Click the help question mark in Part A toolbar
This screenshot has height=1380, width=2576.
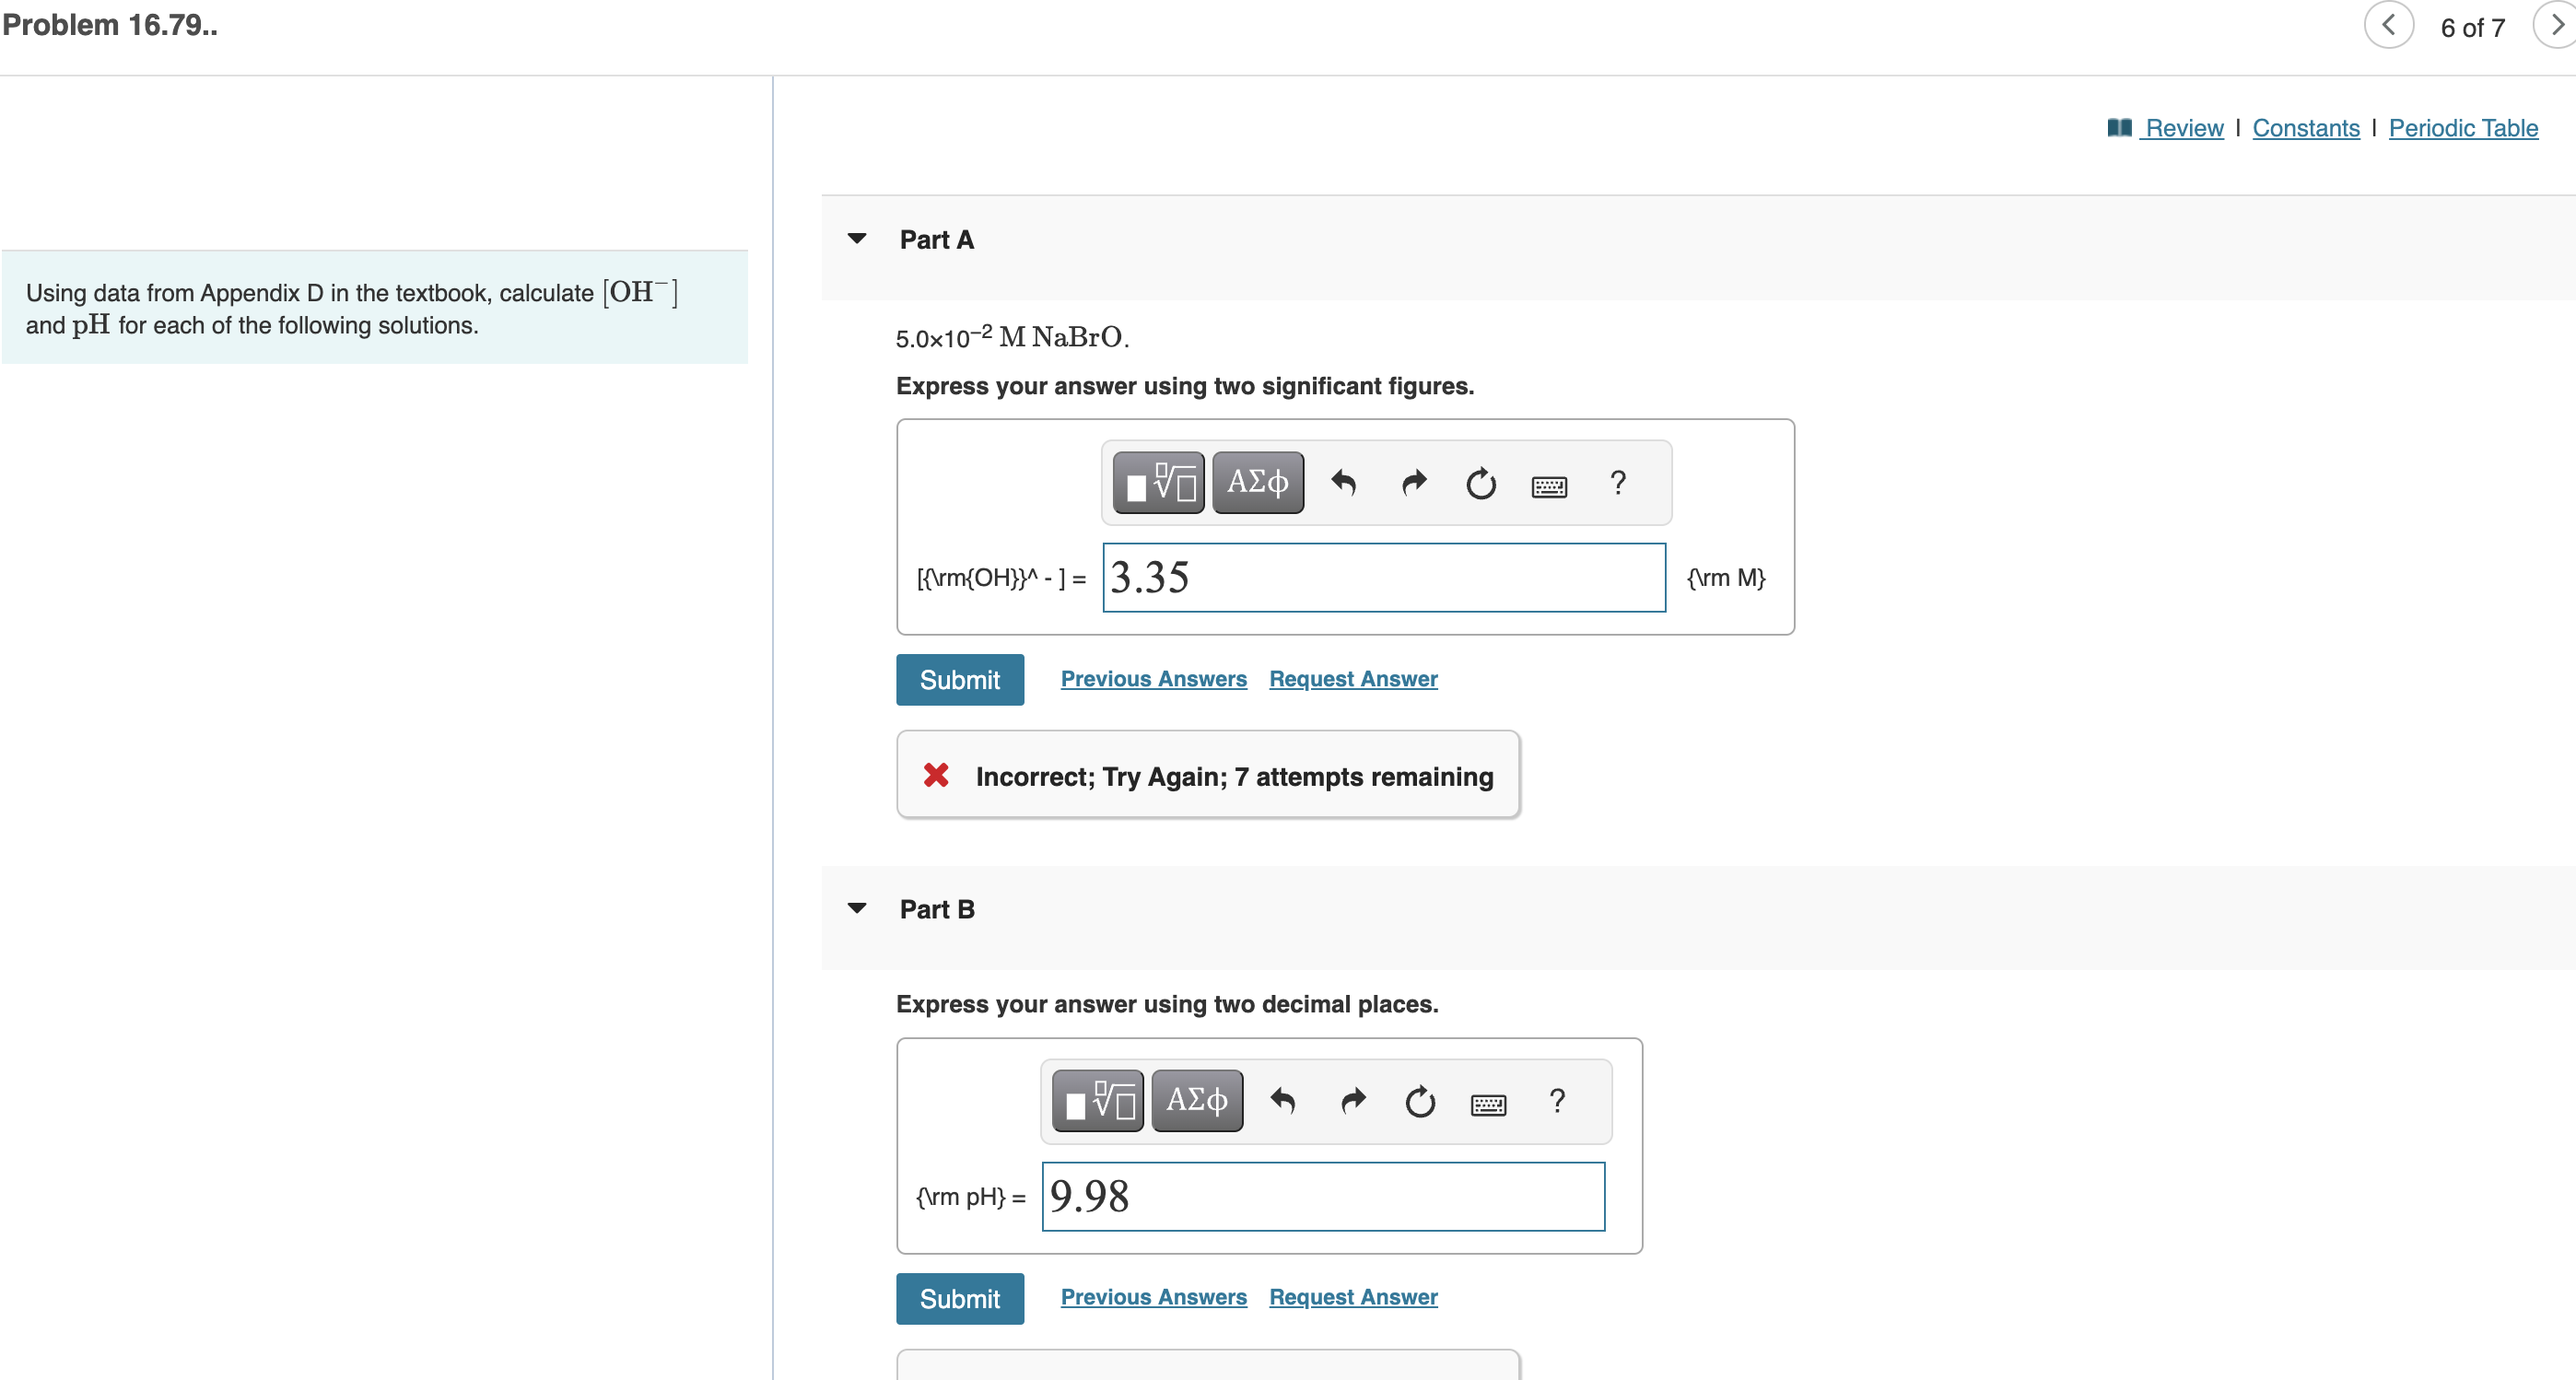click(x=1617, y=484)
